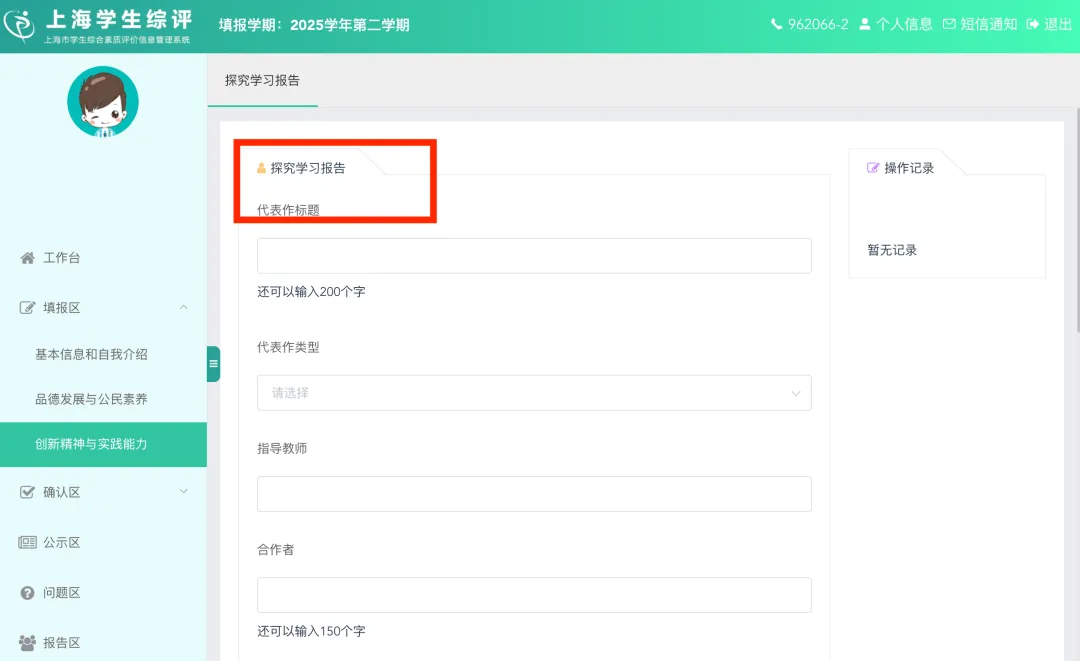Click the 退出 logout link
Viewport: 1080px width, 661px height.
pyautogui.click(x=1057, y=24)
